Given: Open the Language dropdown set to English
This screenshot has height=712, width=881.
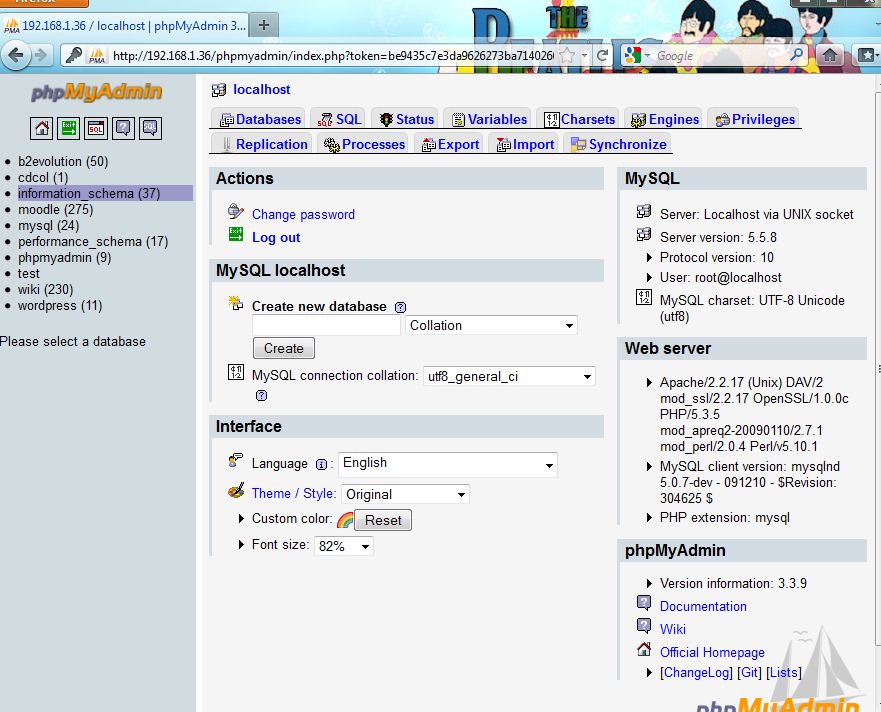Looking at the screenshot, I should [x=448, y=464].
